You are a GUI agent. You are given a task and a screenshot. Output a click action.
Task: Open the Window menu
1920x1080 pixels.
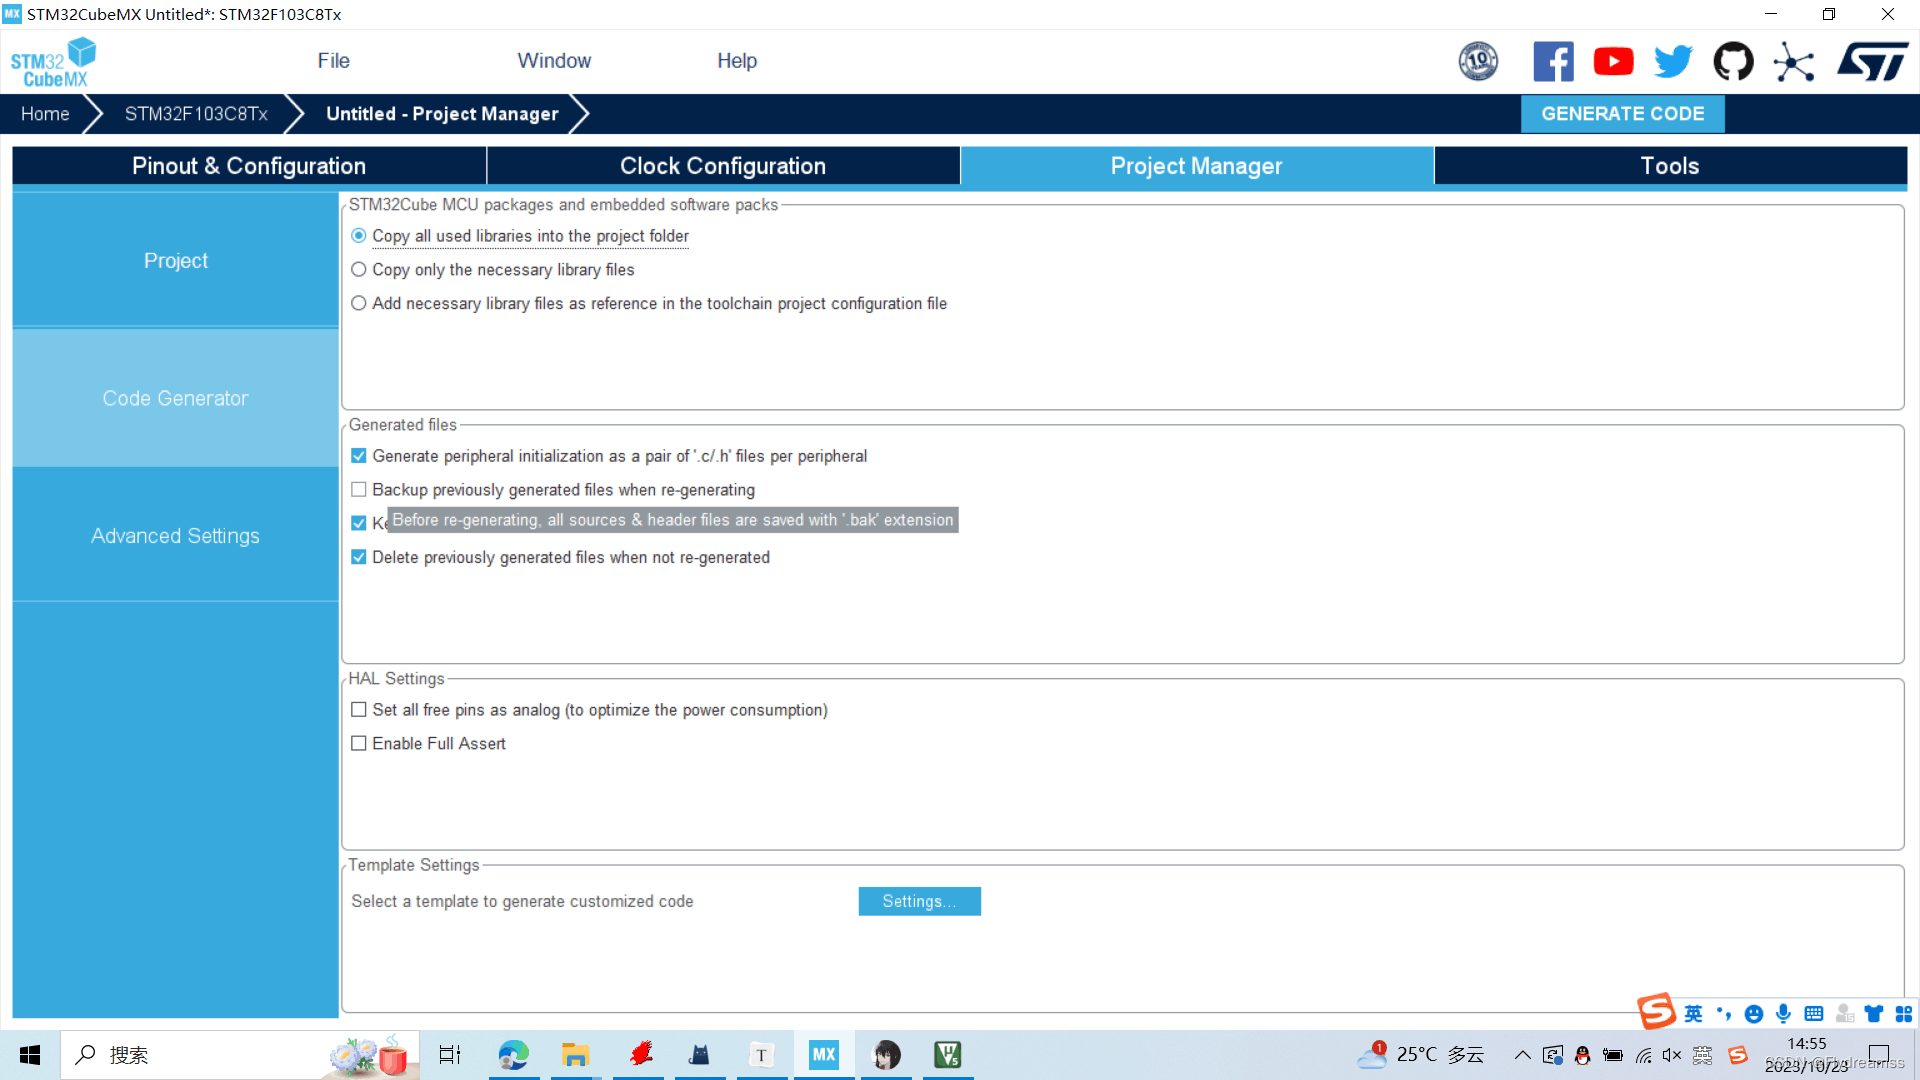(554, 61)
